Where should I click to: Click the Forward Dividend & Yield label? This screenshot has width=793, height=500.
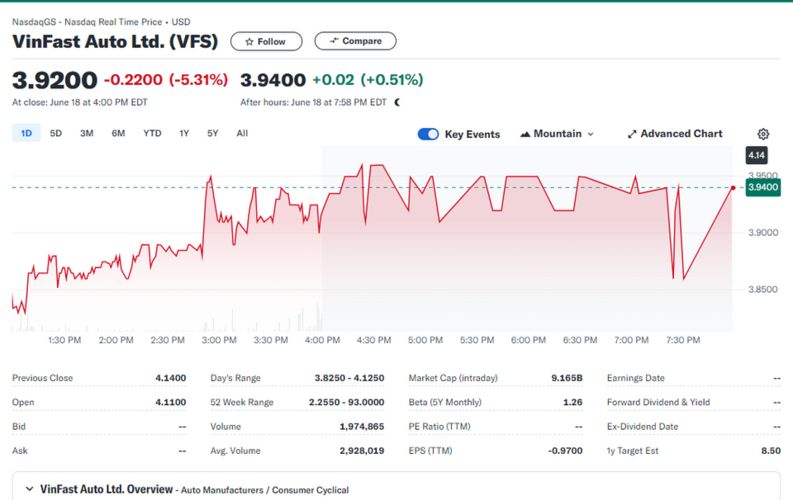pos(658,402)
